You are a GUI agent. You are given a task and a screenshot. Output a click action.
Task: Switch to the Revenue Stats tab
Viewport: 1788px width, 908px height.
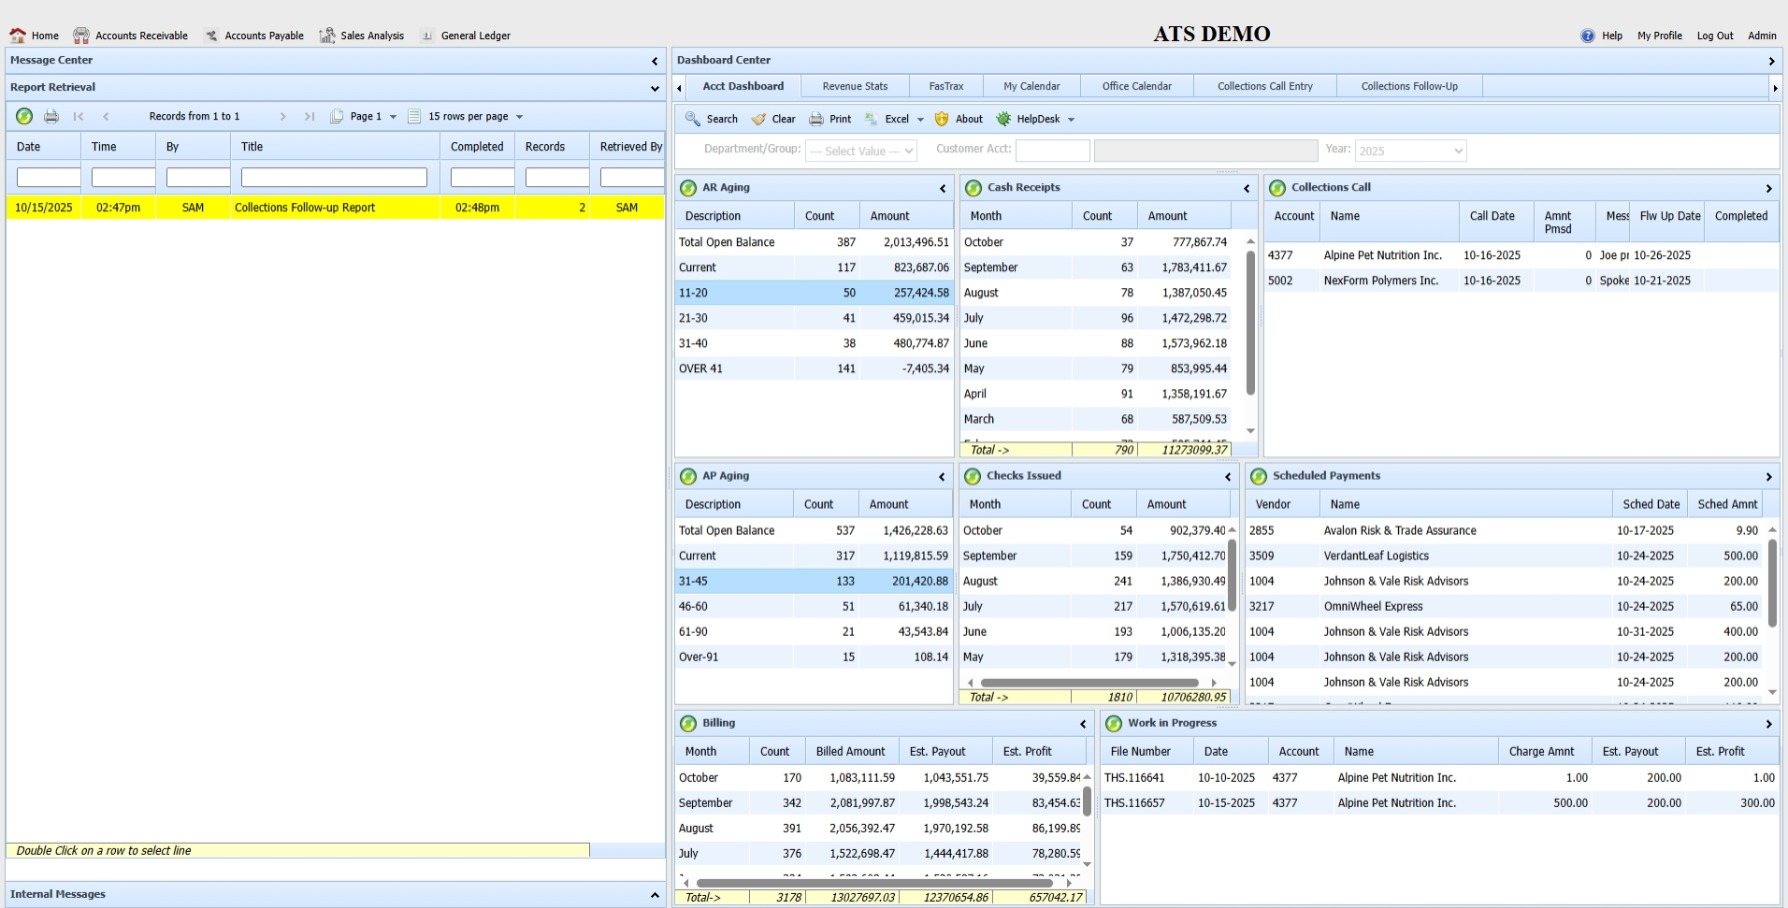coord(854,87)
